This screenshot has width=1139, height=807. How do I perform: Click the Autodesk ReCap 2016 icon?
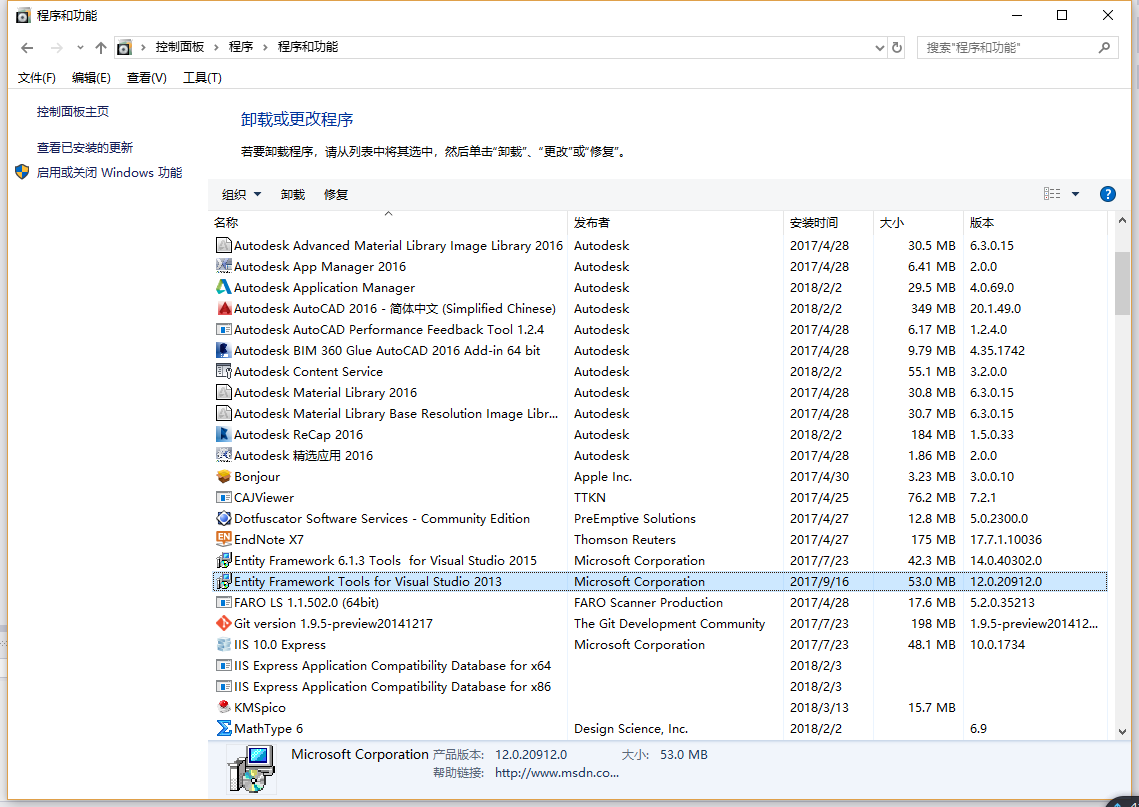(x=224, y=434)
